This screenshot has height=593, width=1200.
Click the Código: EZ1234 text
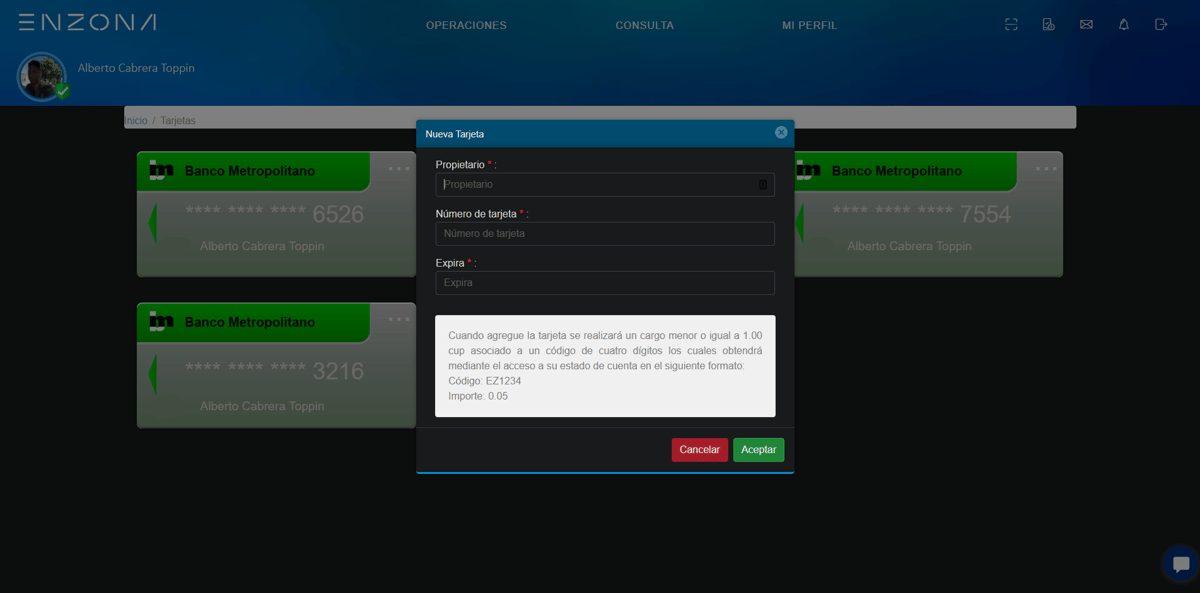click(x=485, y=381)
